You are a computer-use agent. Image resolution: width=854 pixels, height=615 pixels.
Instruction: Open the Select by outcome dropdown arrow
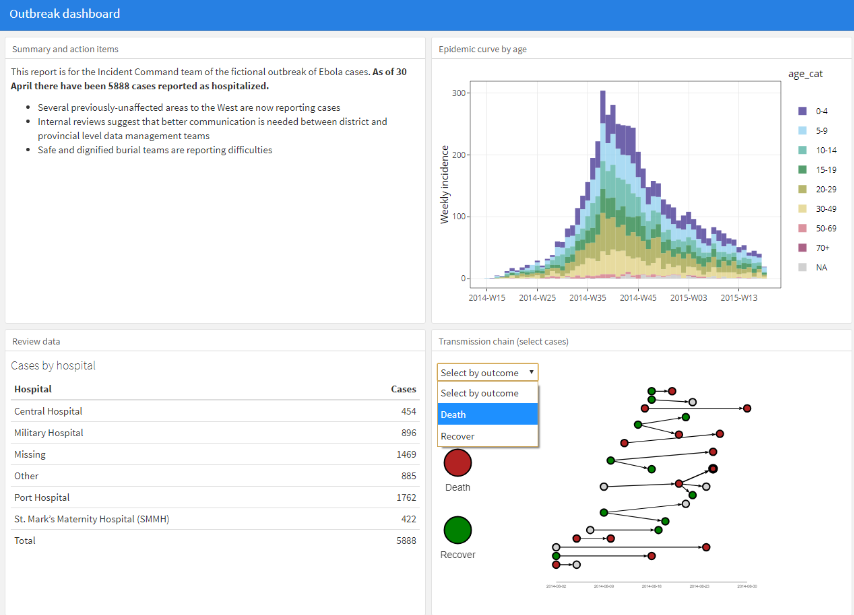(531, 371)
